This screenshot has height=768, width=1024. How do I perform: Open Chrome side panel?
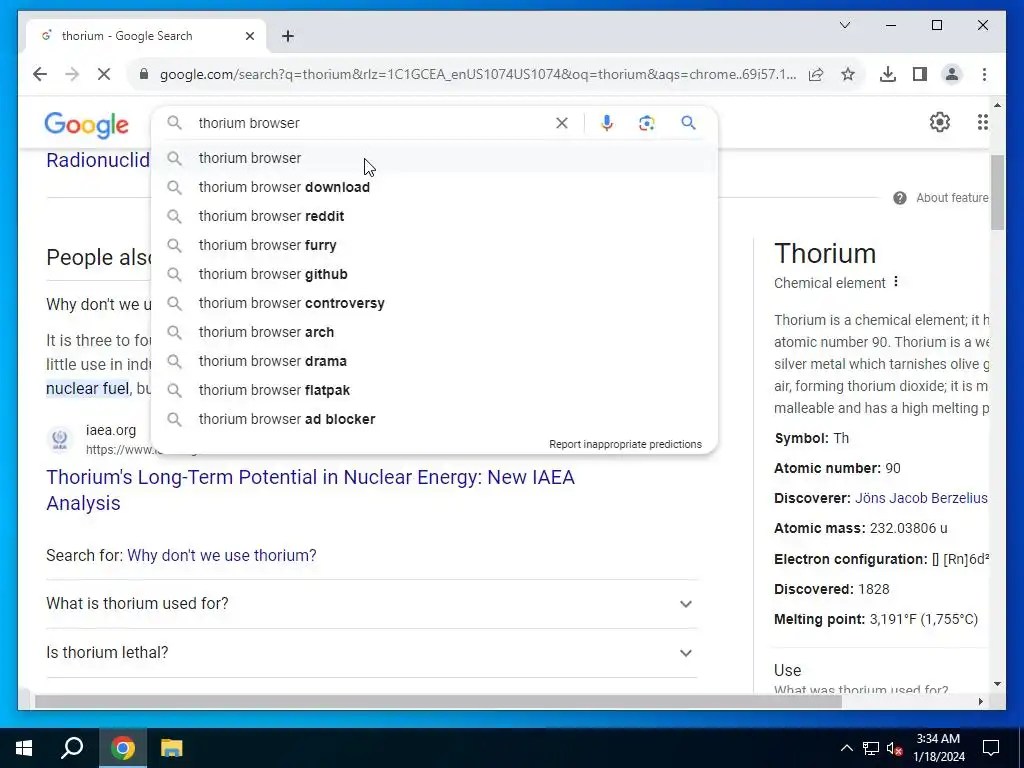[x=920, y=74]
